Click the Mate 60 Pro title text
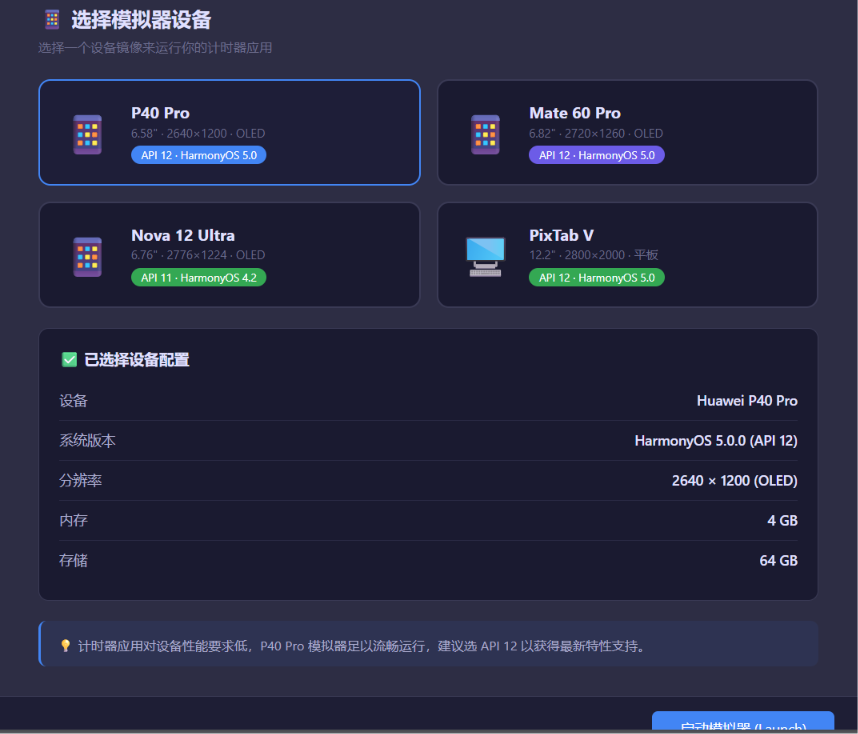The width and height of the screenshot is (858, 734). (x=575, y=113)
